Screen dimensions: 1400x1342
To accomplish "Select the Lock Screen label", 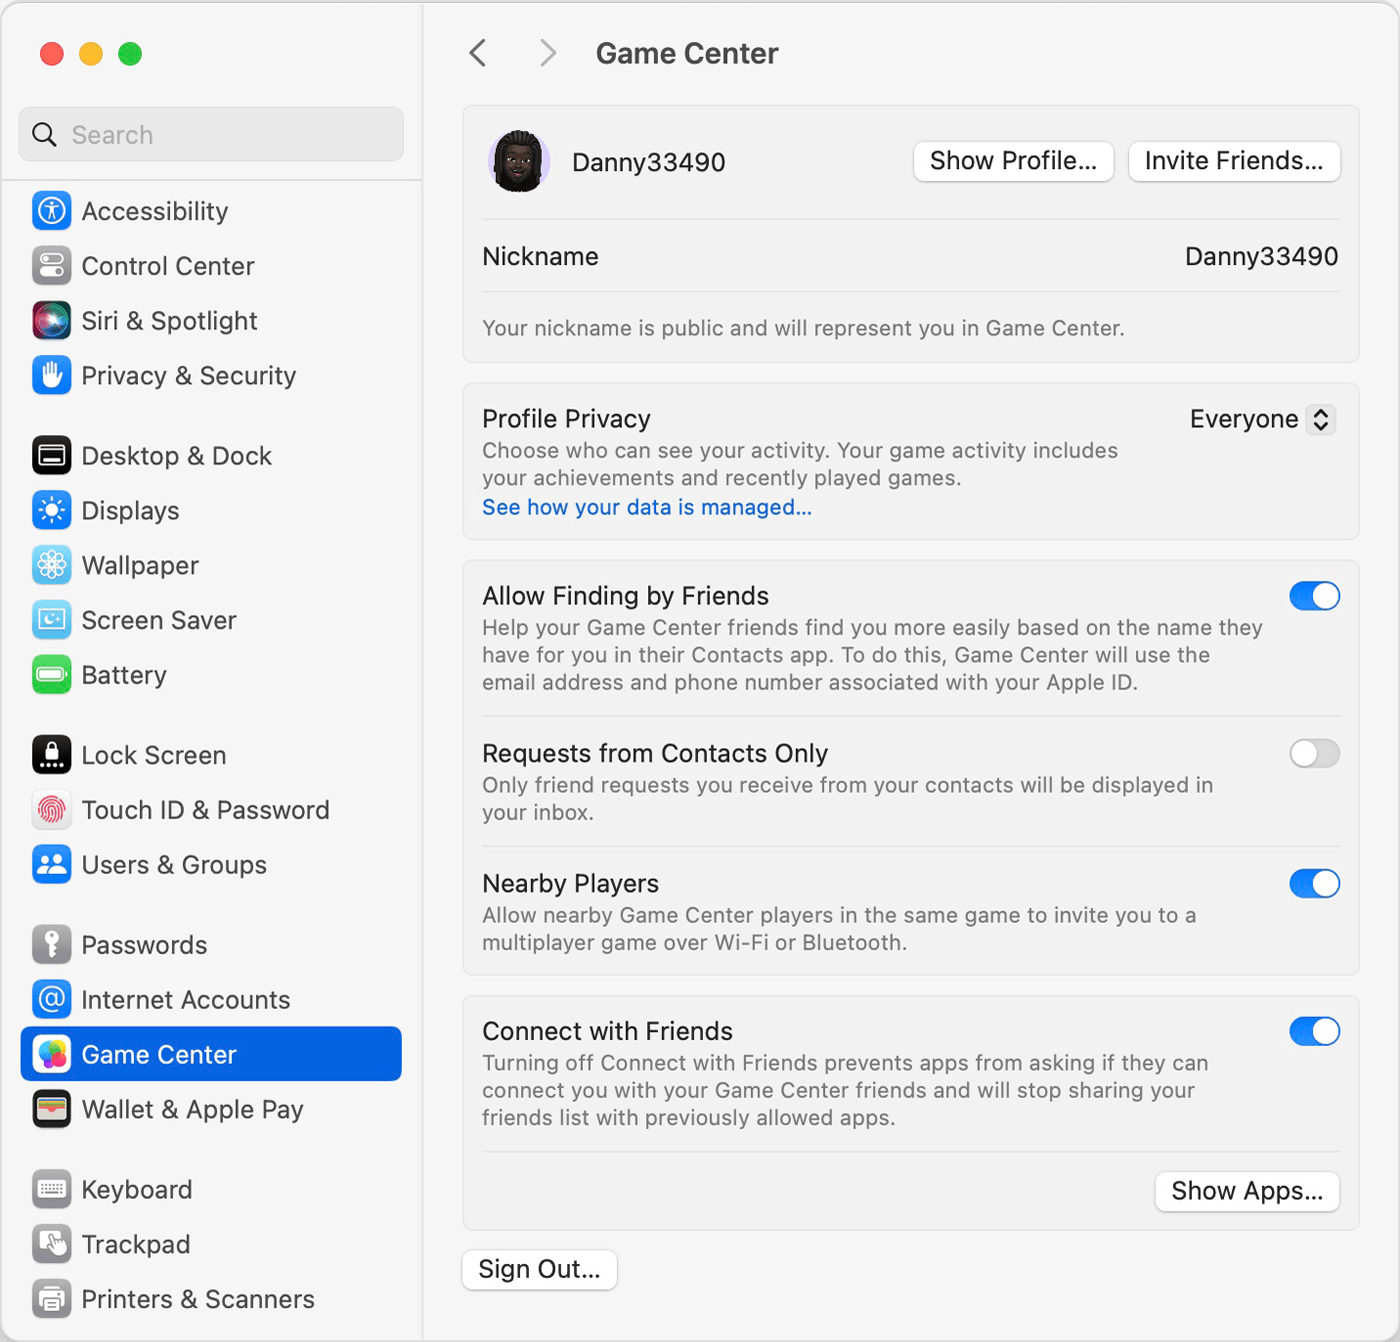I will click(x=154, y=755).
